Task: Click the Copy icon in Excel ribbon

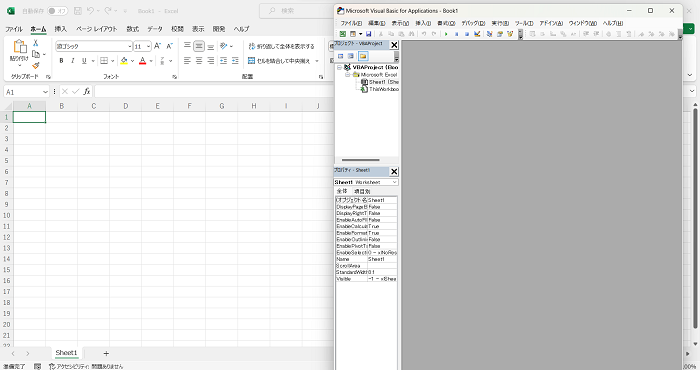Action: 36,54
